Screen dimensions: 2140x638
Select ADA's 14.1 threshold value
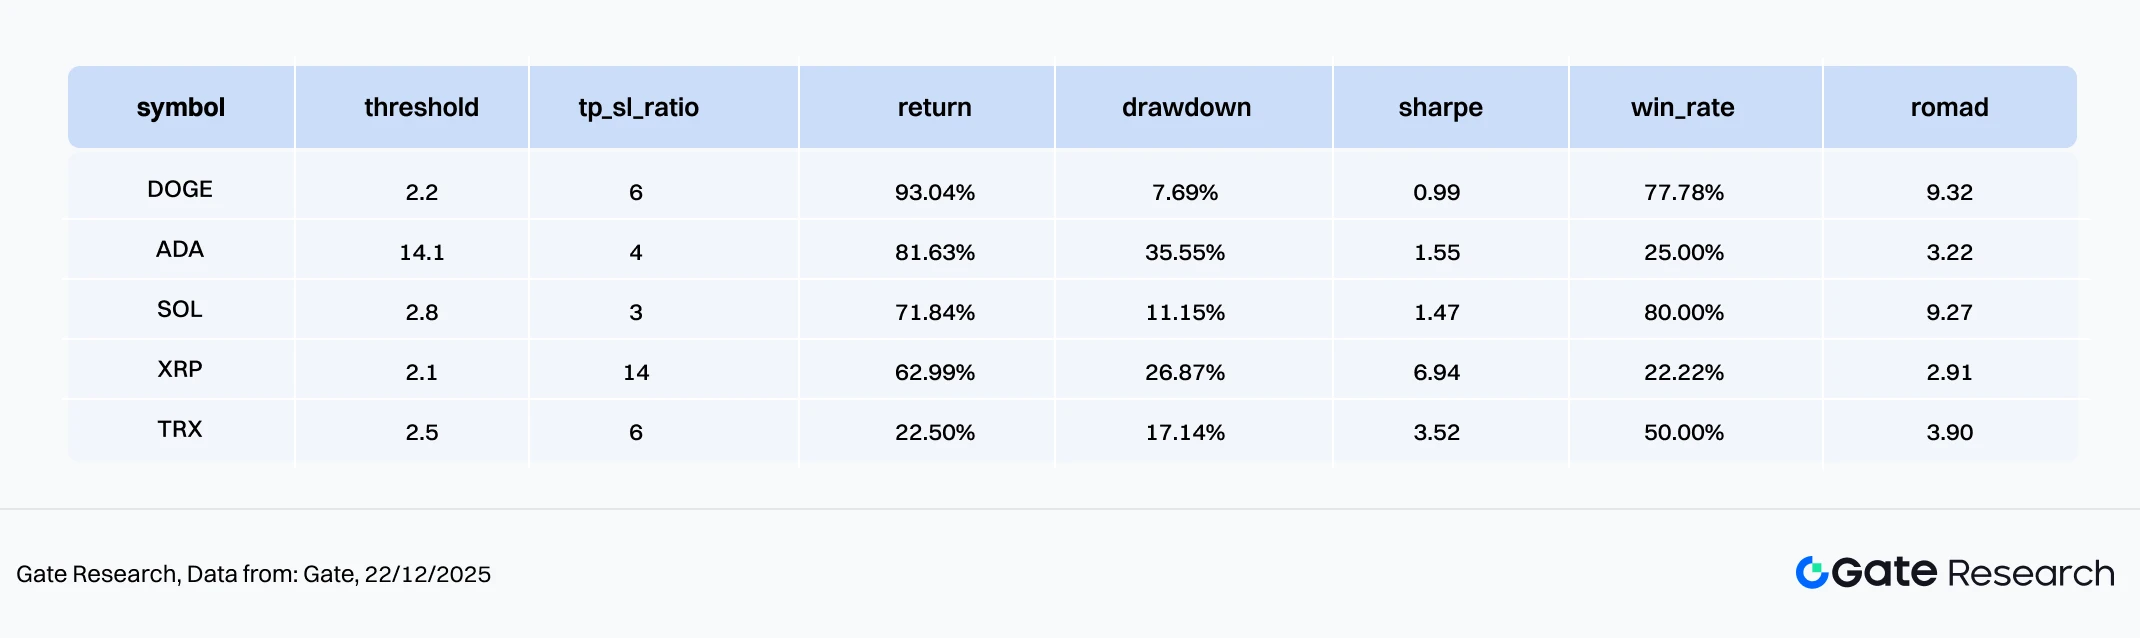421,252
